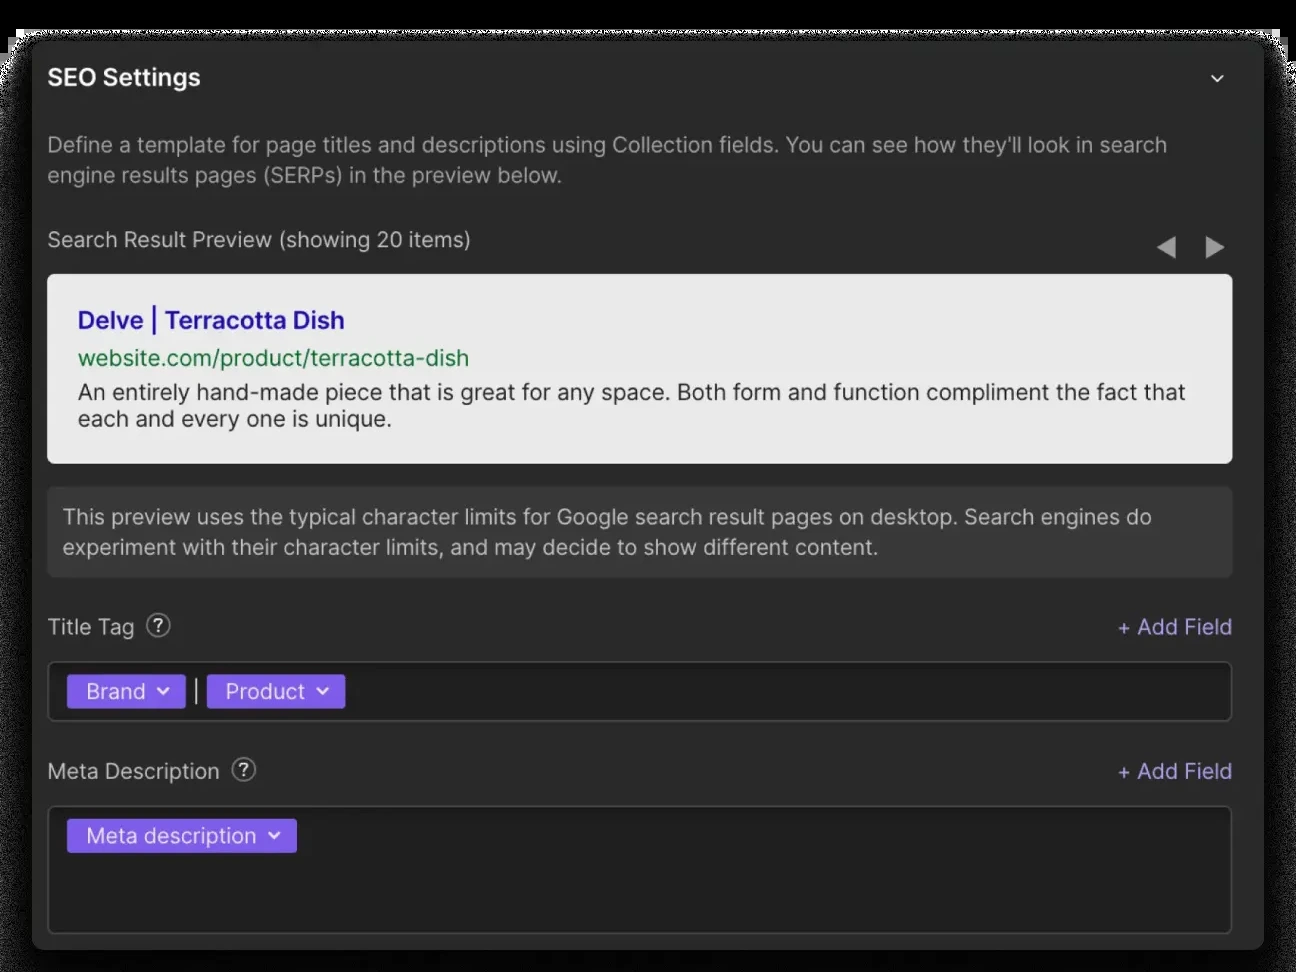Click the preview URL website.com/product/terracotta-dish
Viewport: 1296px width, 972px height.
click(x=273, y=358)
